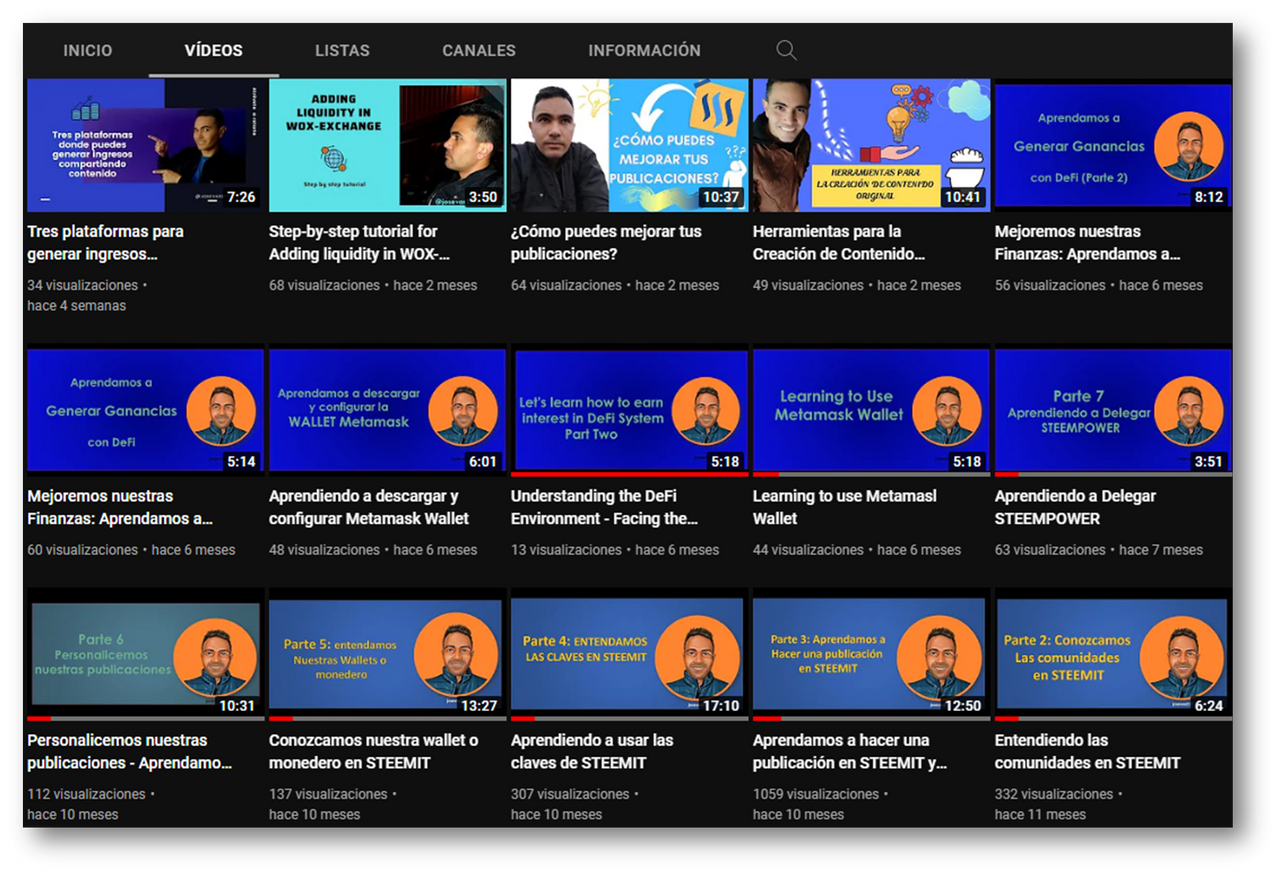The image size is (1280, 875).
Task: Click the 3:50 duration badge
Action: 483,197
